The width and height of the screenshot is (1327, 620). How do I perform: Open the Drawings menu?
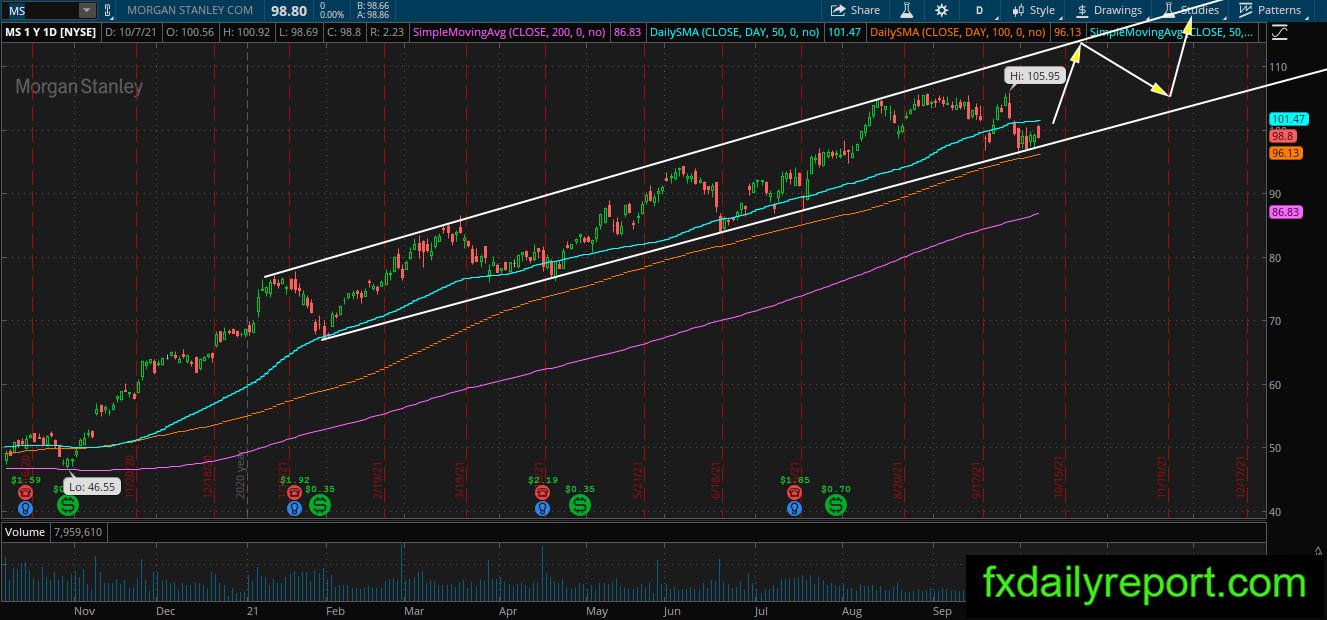click(1109, 10)
